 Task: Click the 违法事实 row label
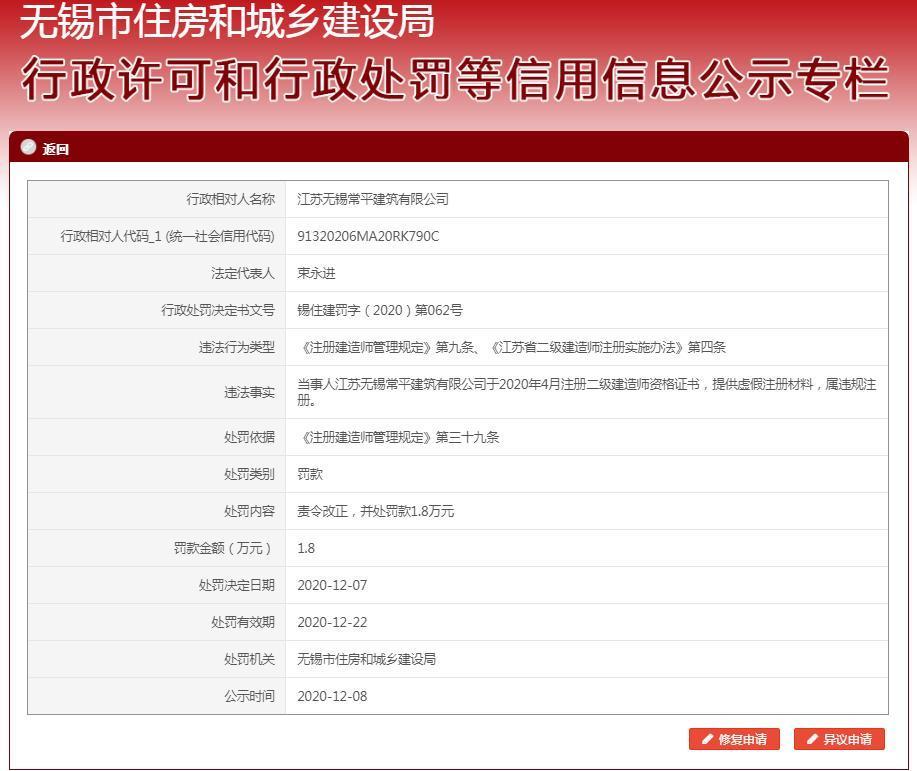[x=249, y=393]
